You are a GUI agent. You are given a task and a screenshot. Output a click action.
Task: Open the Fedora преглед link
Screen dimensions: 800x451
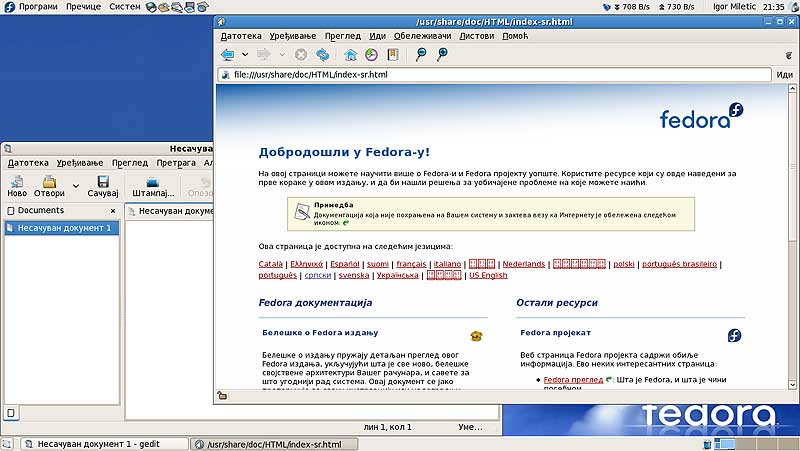pos(573,380)
